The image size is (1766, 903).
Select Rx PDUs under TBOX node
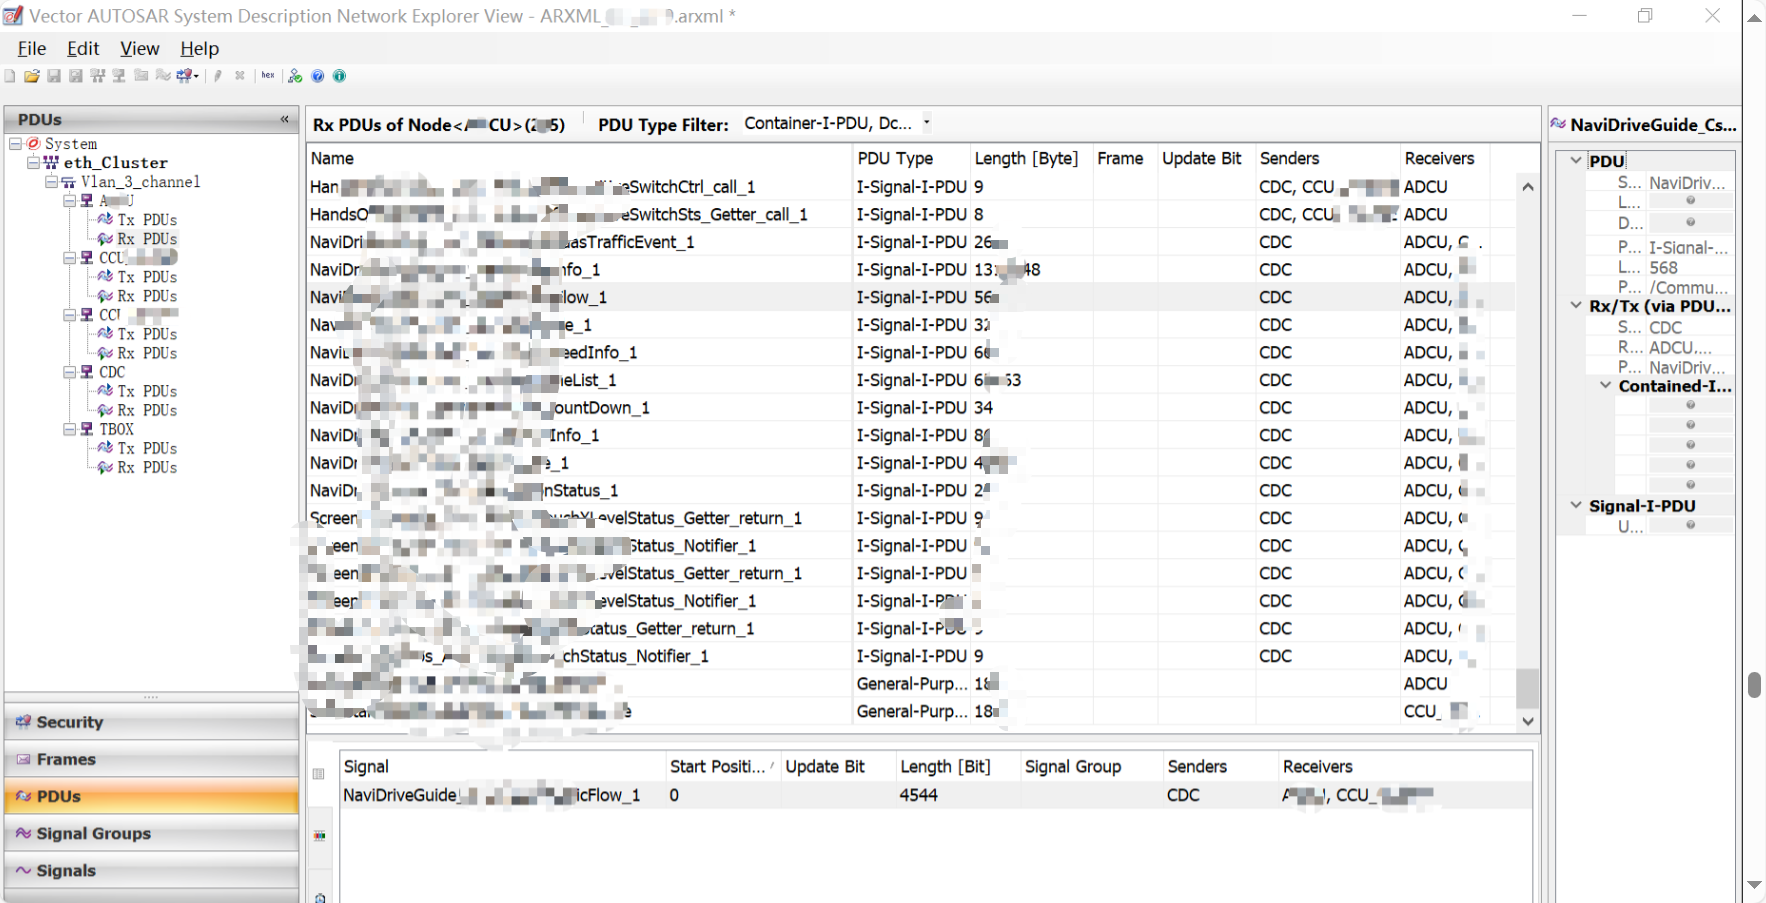click(x=147, y=467)
